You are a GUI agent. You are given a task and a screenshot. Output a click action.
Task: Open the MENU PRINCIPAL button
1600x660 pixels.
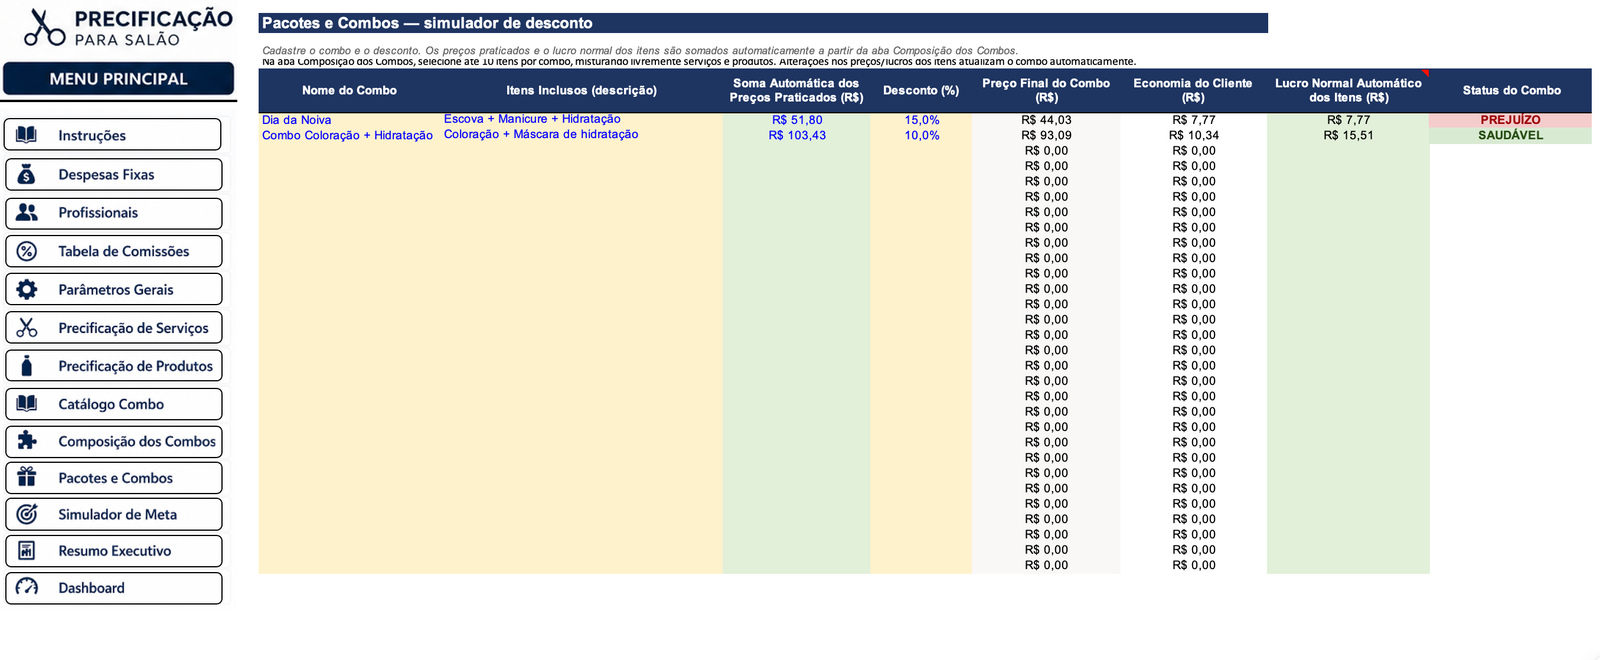click(118, 79)
